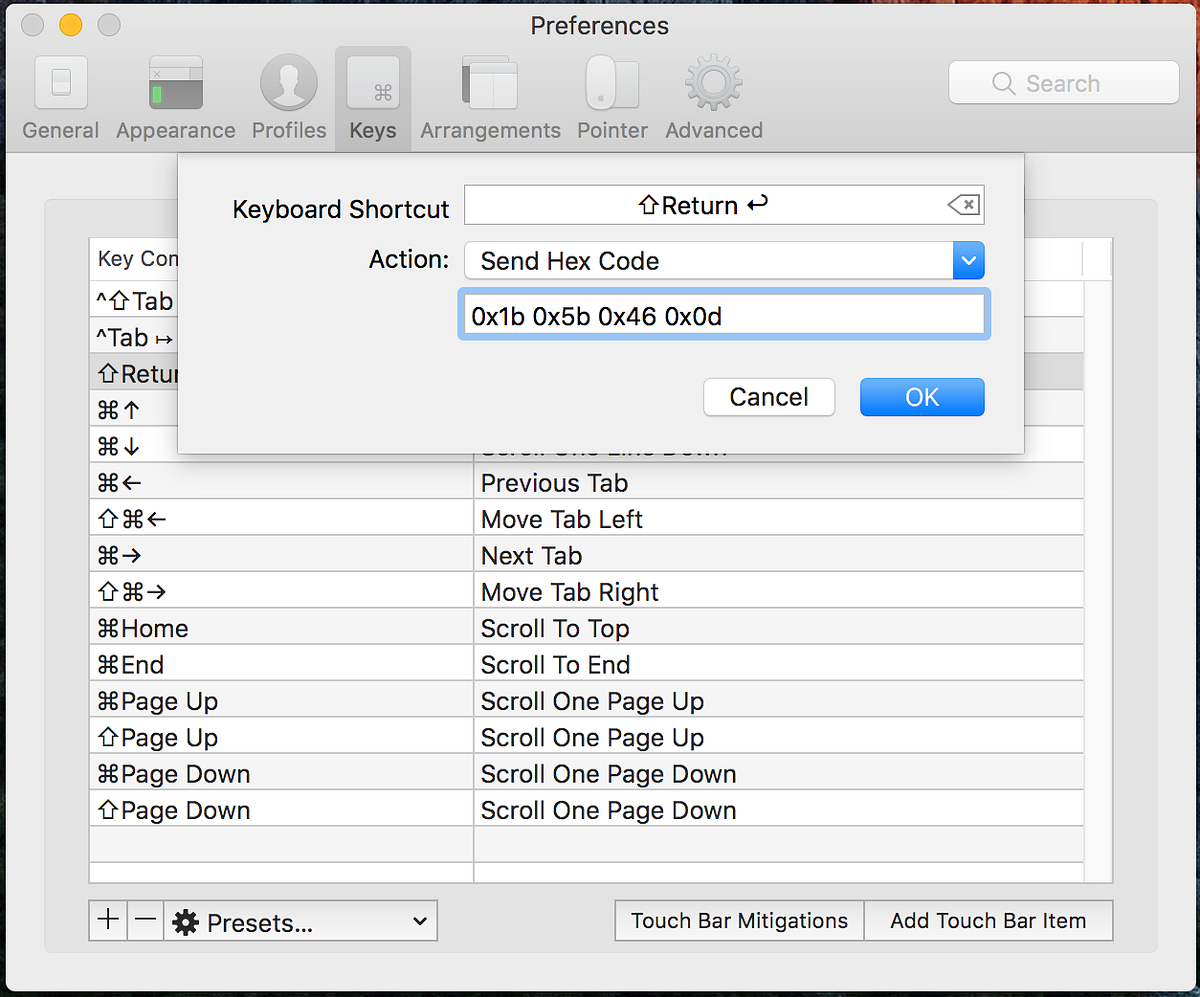Open the Arrangements preferences pane

pyautogui.click(x=489, y=95)
